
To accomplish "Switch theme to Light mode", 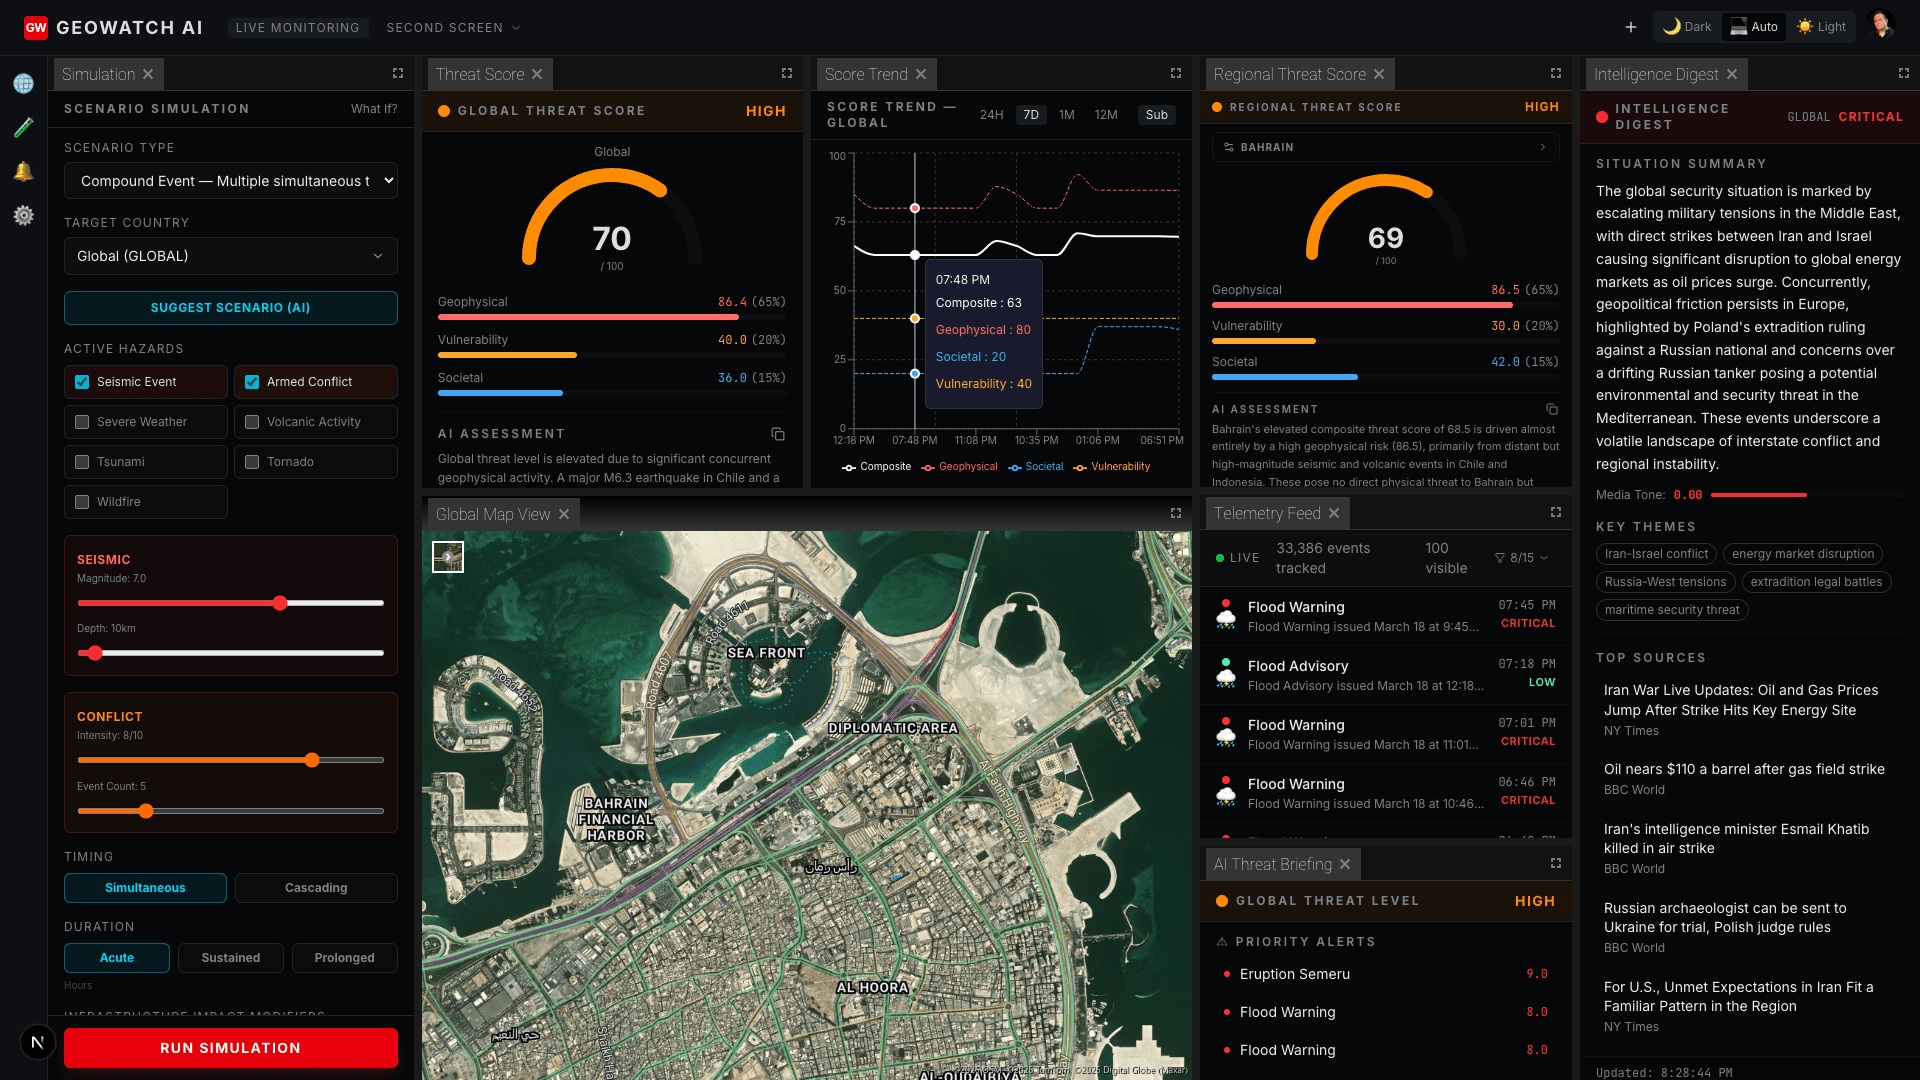I will (1822, 27).
